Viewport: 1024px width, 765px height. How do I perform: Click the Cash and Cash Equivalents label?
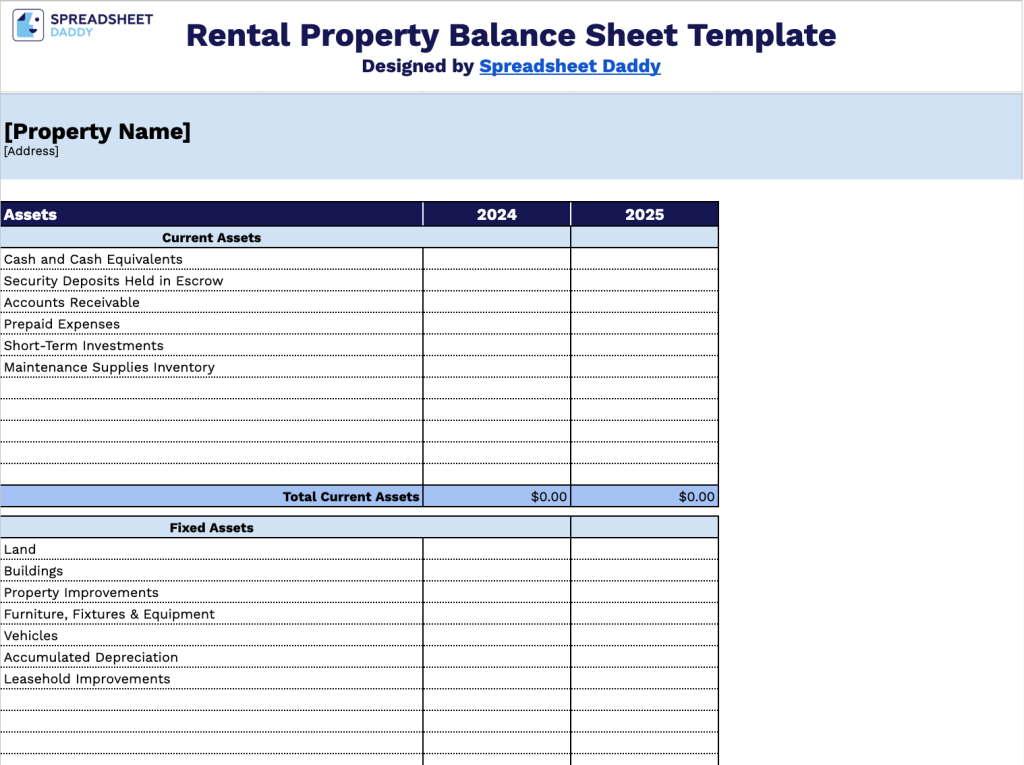(x=93, y=259)
